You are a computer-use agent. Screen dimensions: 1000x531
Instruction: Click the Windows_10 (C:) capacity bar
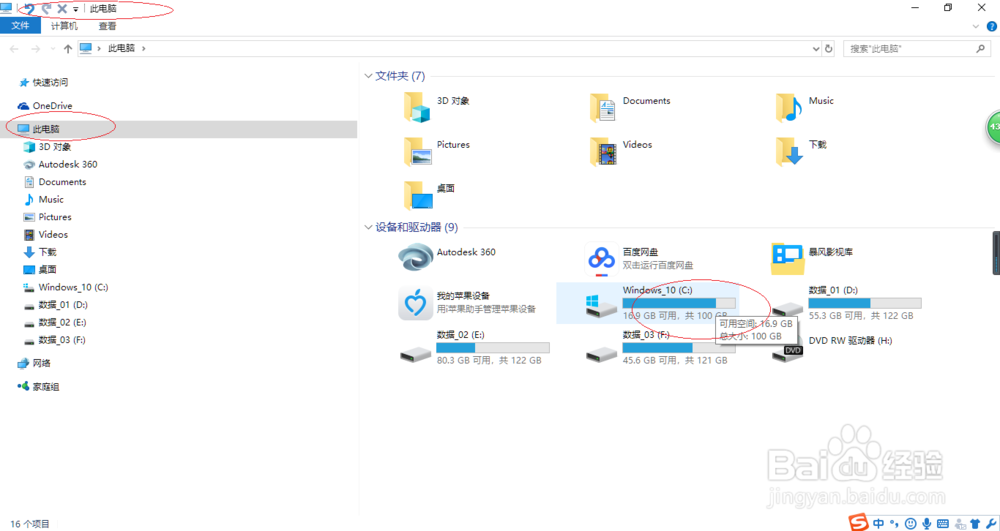tap(679, 303)
